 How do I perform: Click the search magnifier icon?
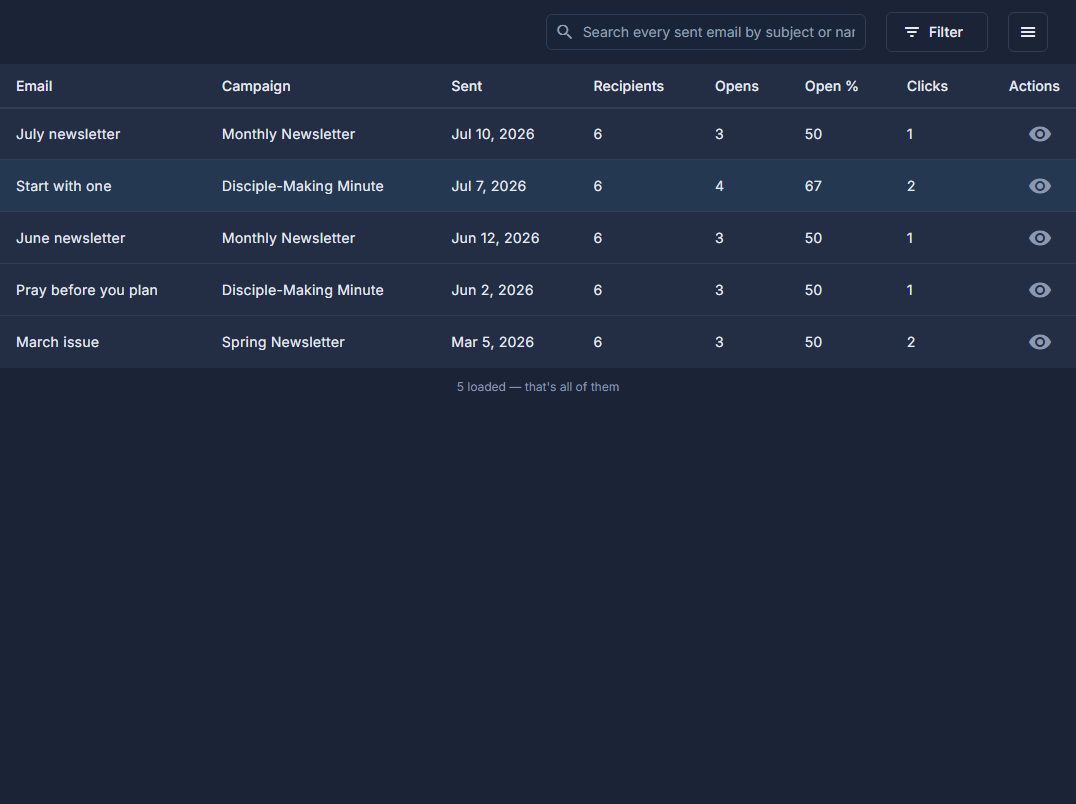(x=564, y=32)
